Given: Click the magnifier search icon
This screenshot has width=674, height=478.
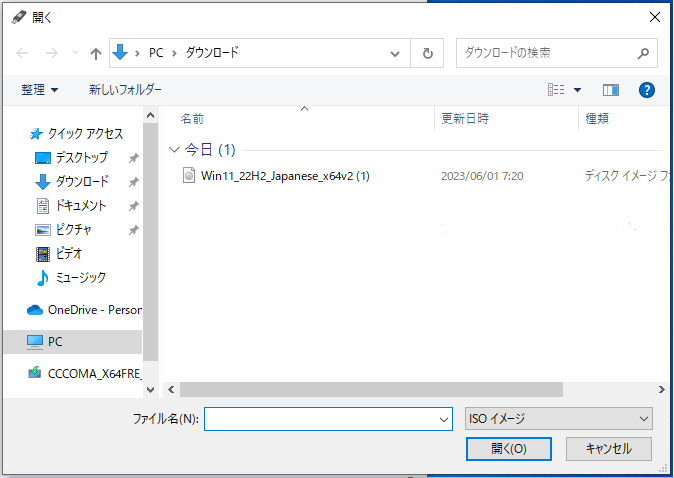Looking at the screenshot, I should pyautogui.click(x=643, y=53).
